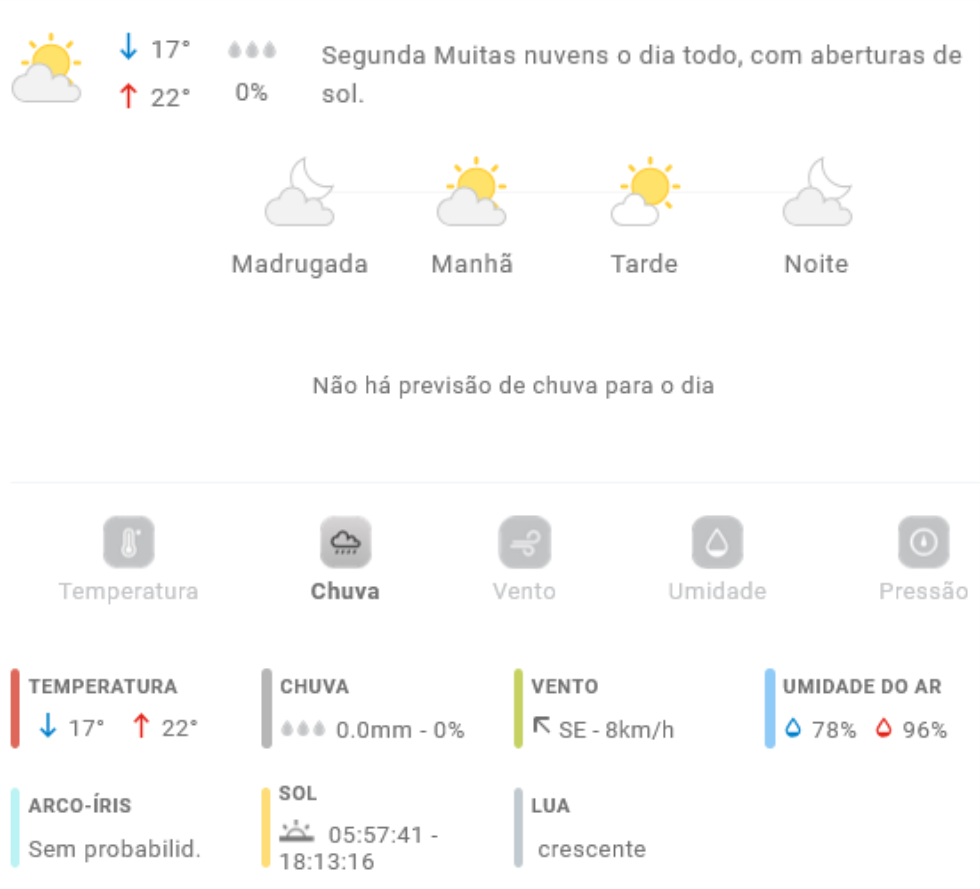Click the main partly cloudy forecast icon

pyautogui.click(x=47, y=69)
